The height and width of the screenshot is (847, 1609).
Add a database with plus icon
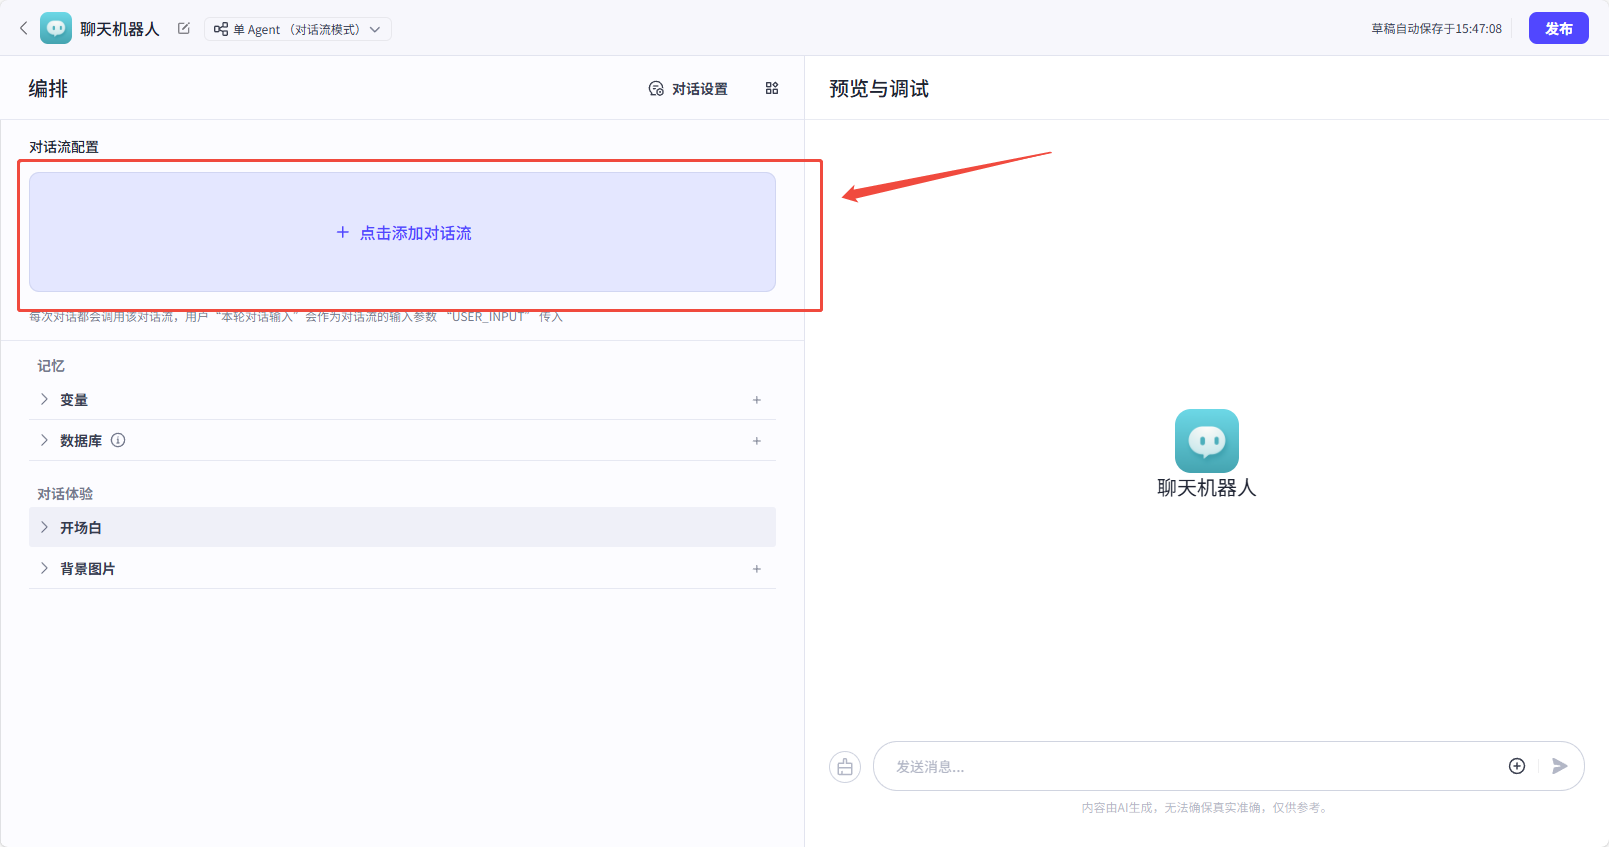click(757, 441)
